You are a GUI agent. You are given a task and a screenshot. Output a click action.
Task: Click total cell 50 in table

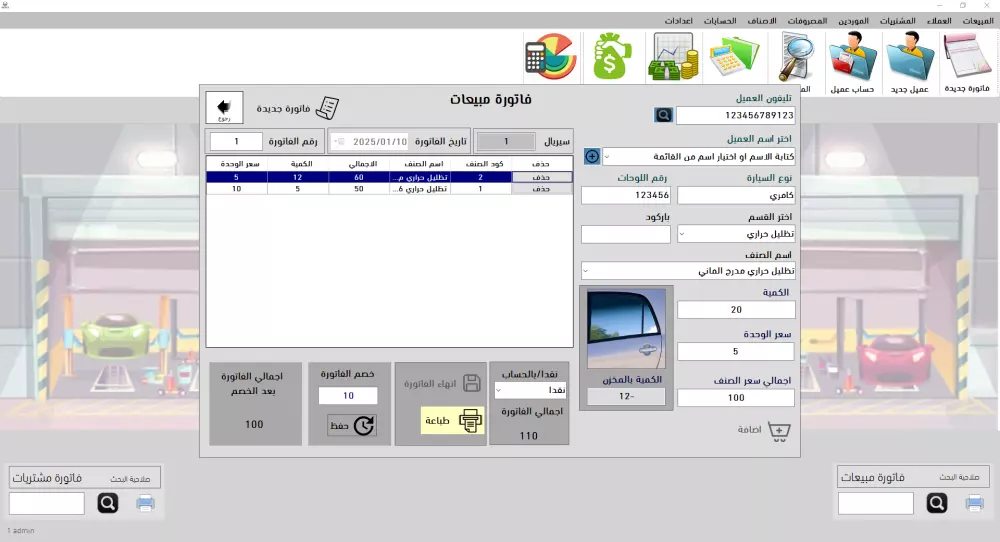pyautogui.click(x=359, y=189)
